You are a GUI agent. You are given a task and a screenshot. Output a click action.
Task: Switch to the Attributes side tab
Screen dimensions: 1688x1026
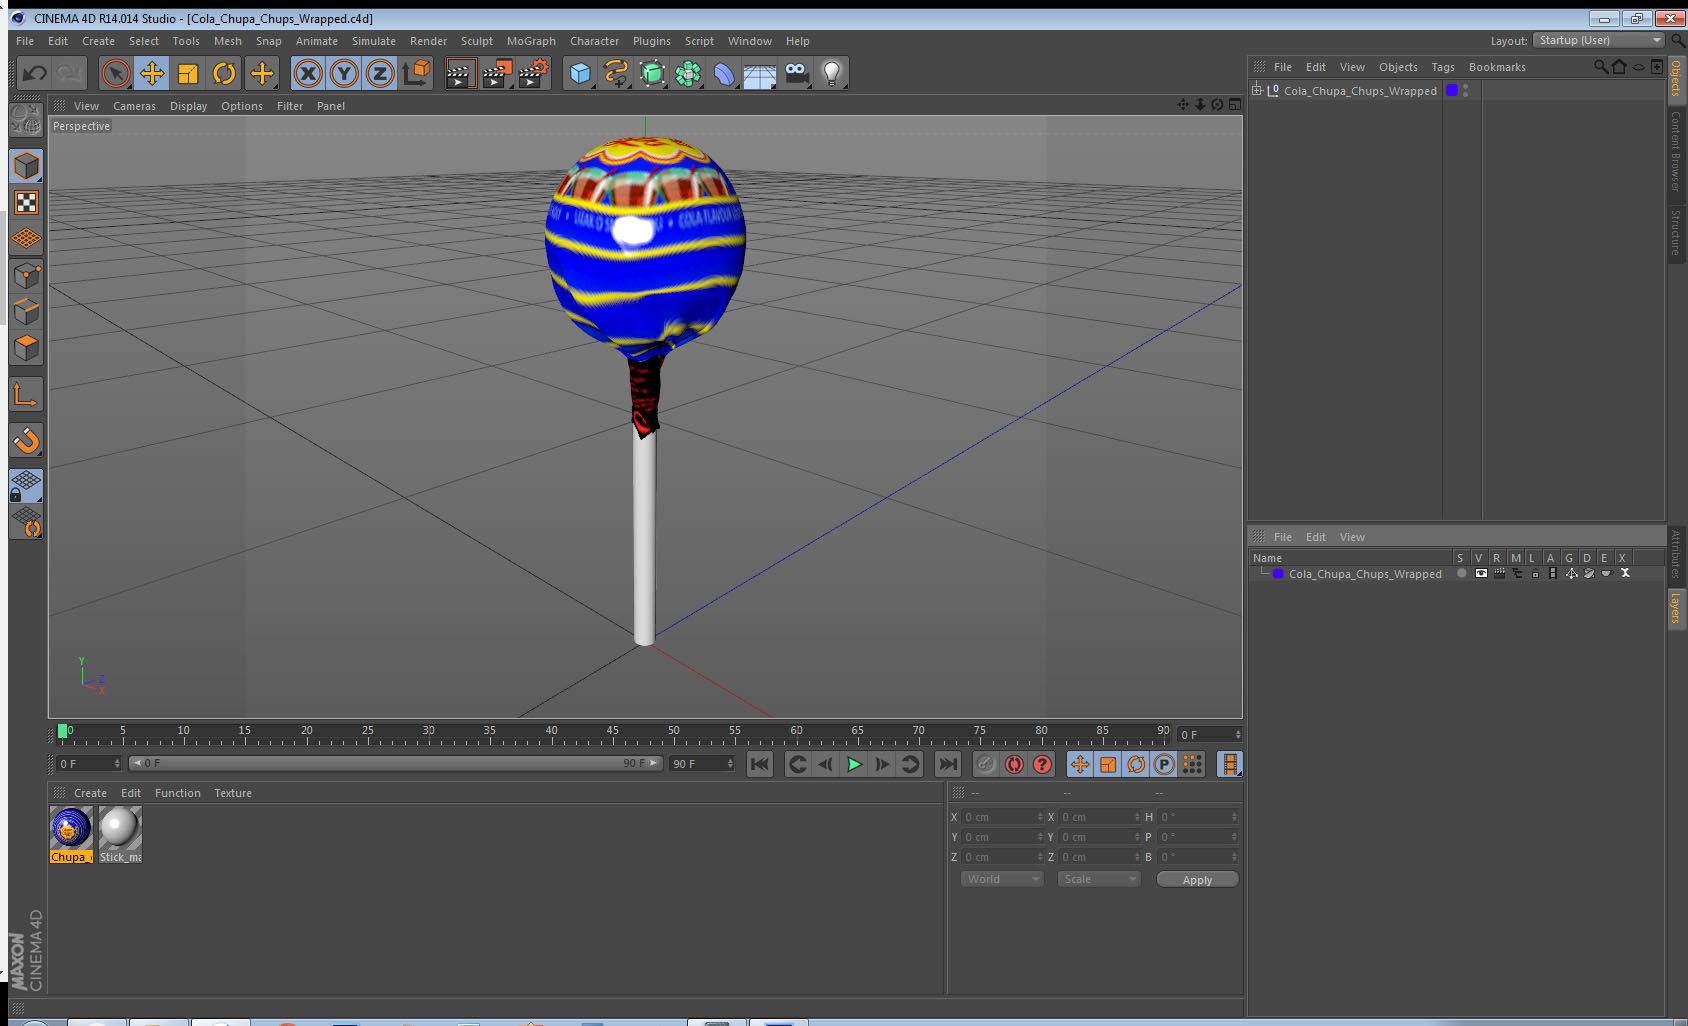1676,553
